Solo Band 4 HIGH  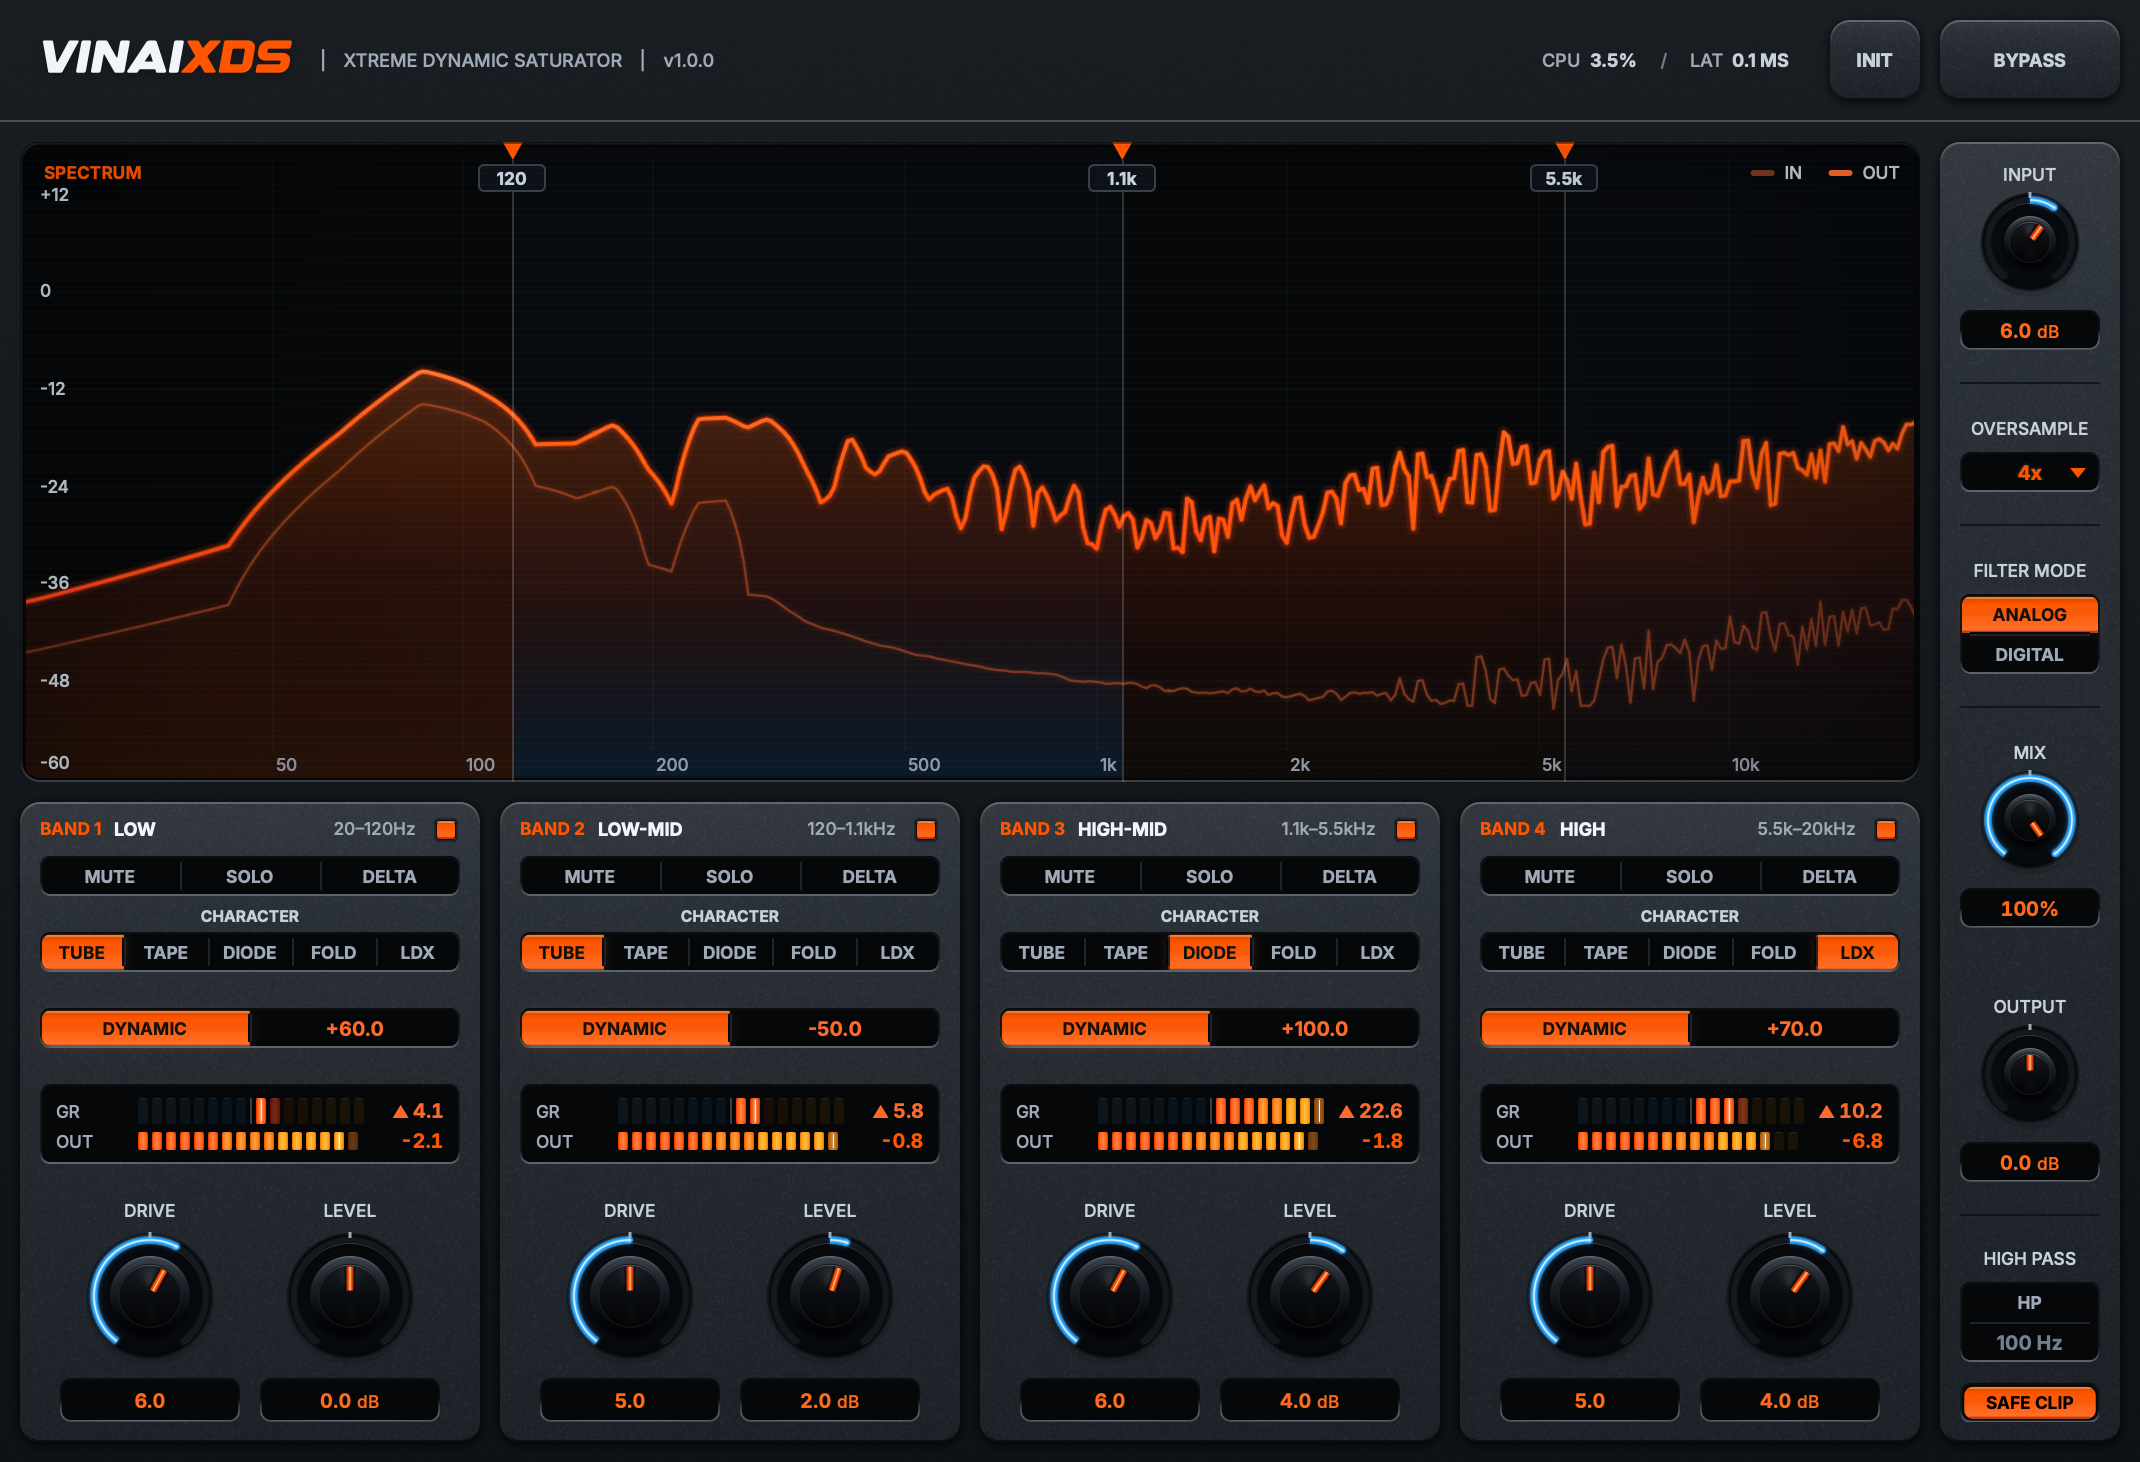pyautogui.click(x=1690, y=876)
